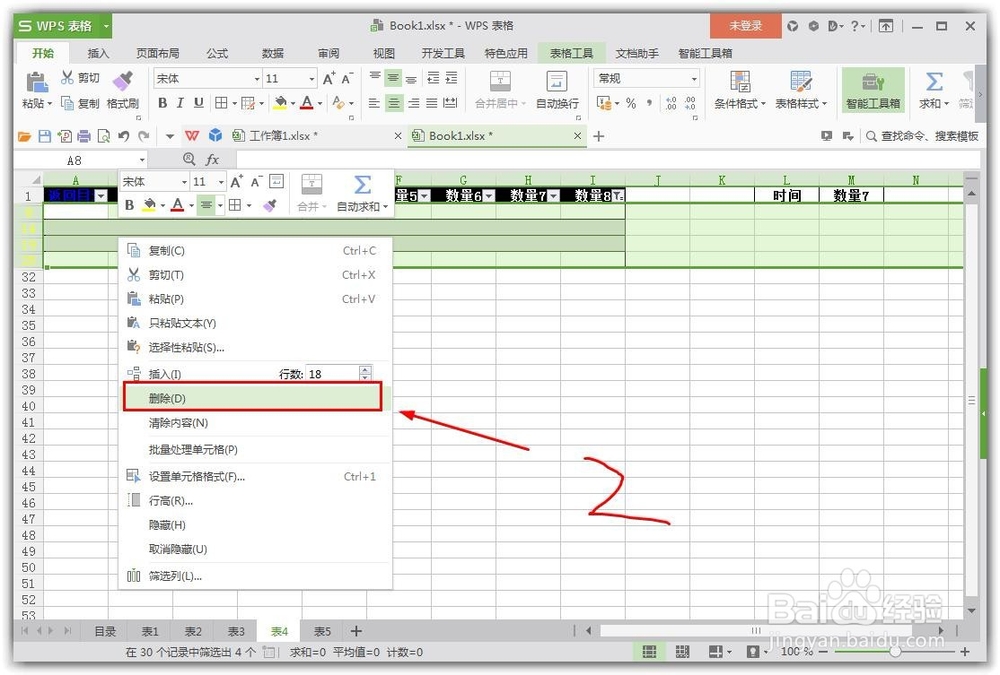This screenshot has width=1000, height=675.
Task: Select the Format Painter brush icon
Action: 122,81
